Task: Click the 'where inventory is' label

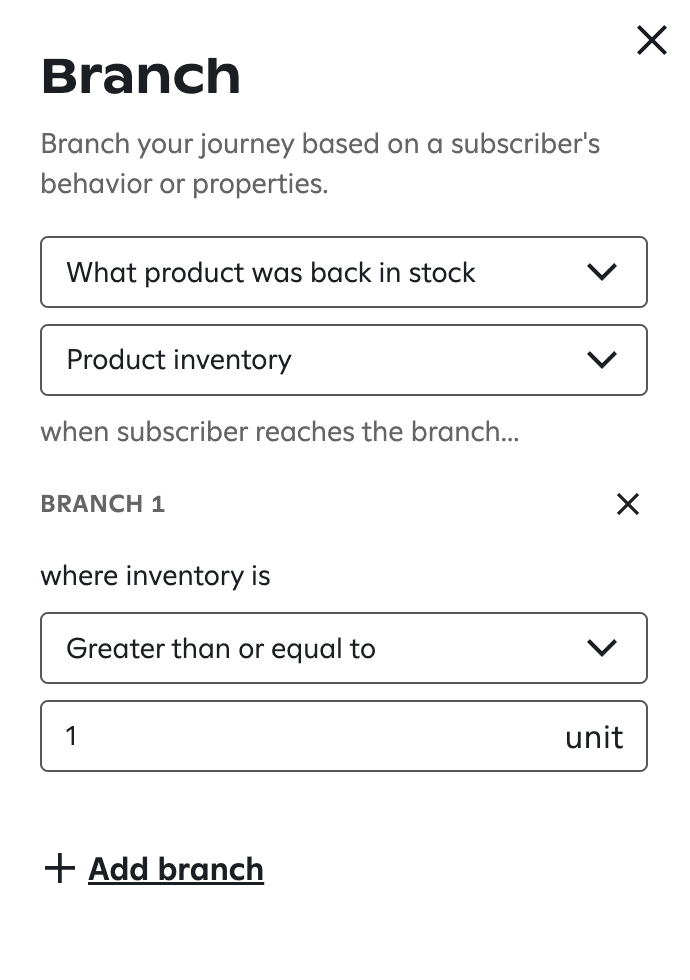Action: coord(155,576)
